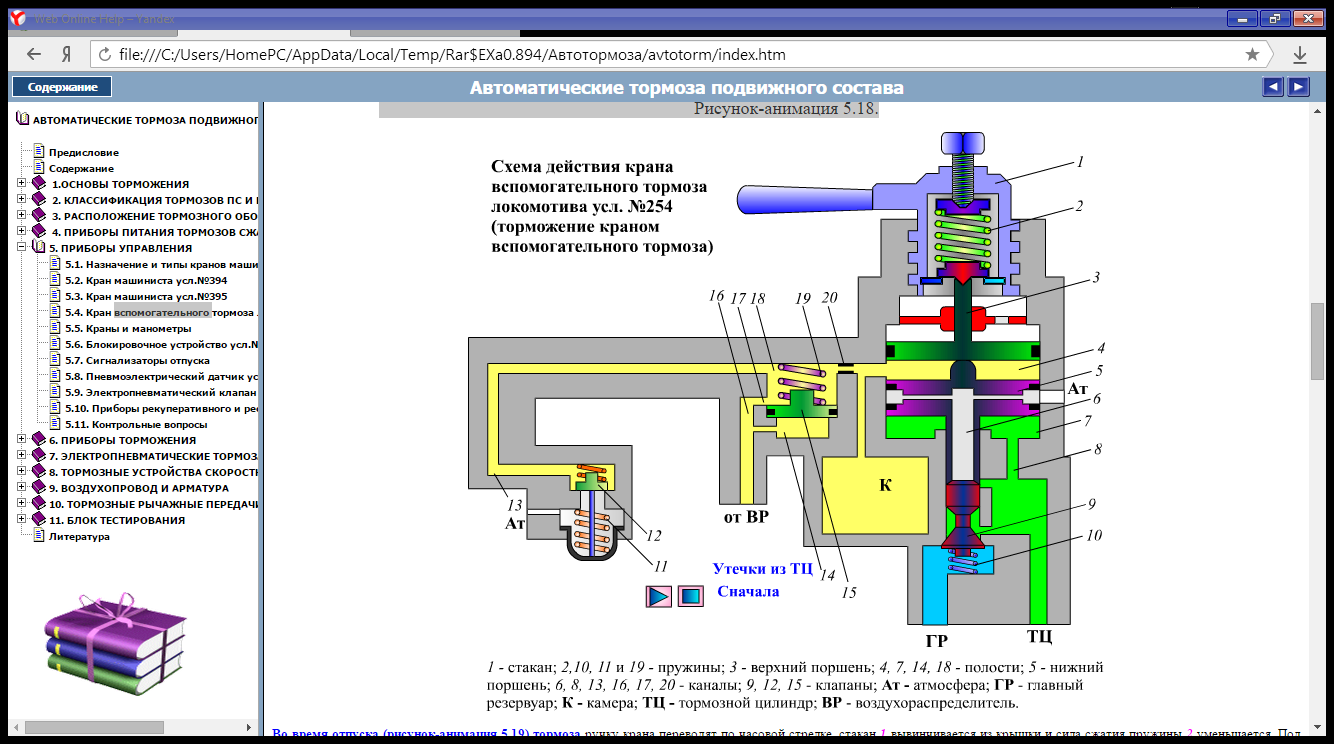Restore the browser window size
The image size is (1334, 744).
[x=1274, y=17]
